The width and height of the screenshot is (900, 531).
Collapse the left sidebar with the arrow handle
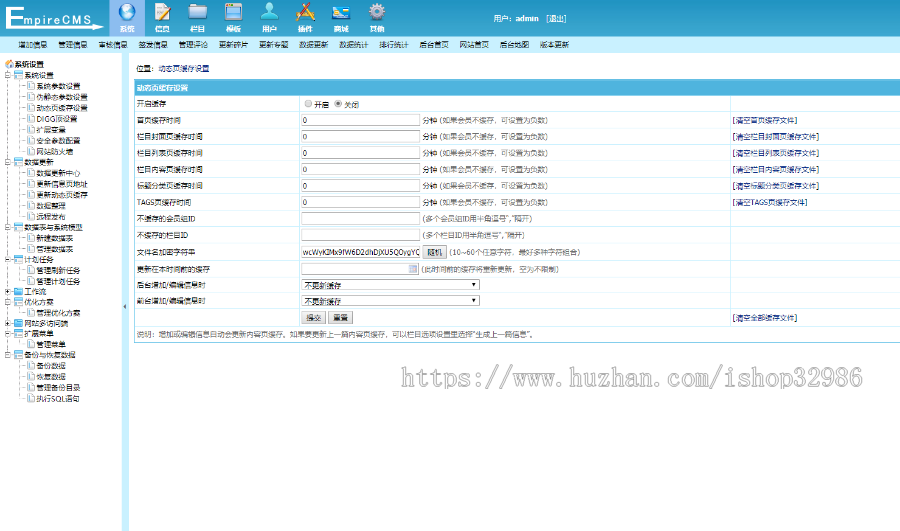(125, 307)
